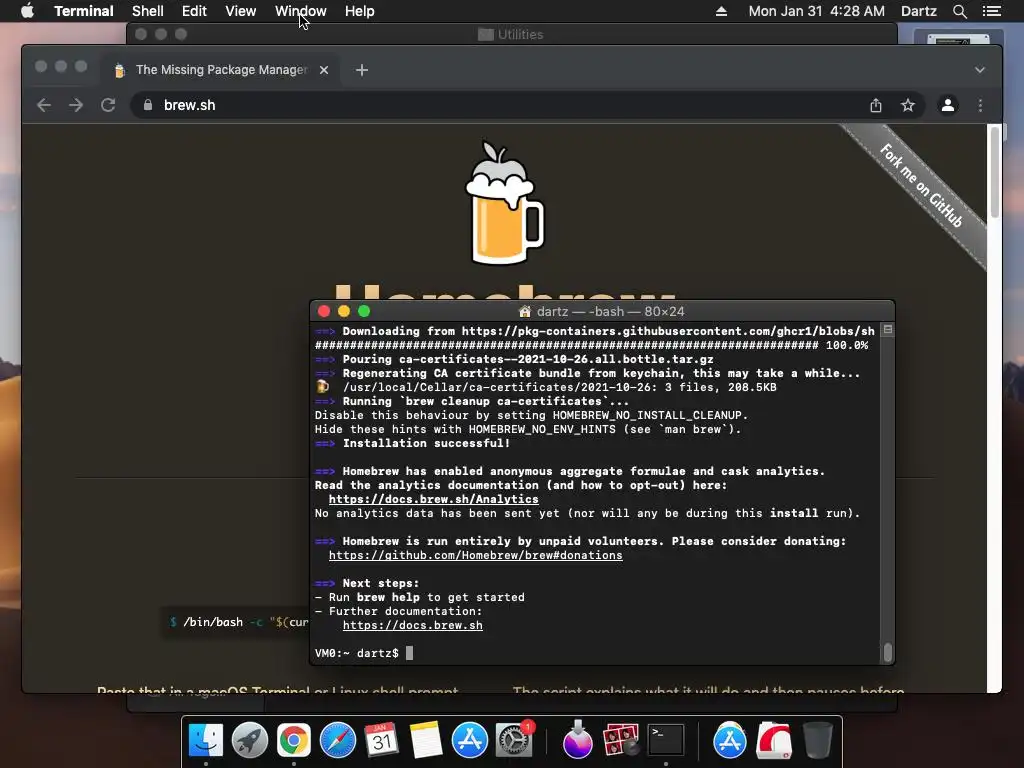Open the Apple menu

tap(27, 11)
